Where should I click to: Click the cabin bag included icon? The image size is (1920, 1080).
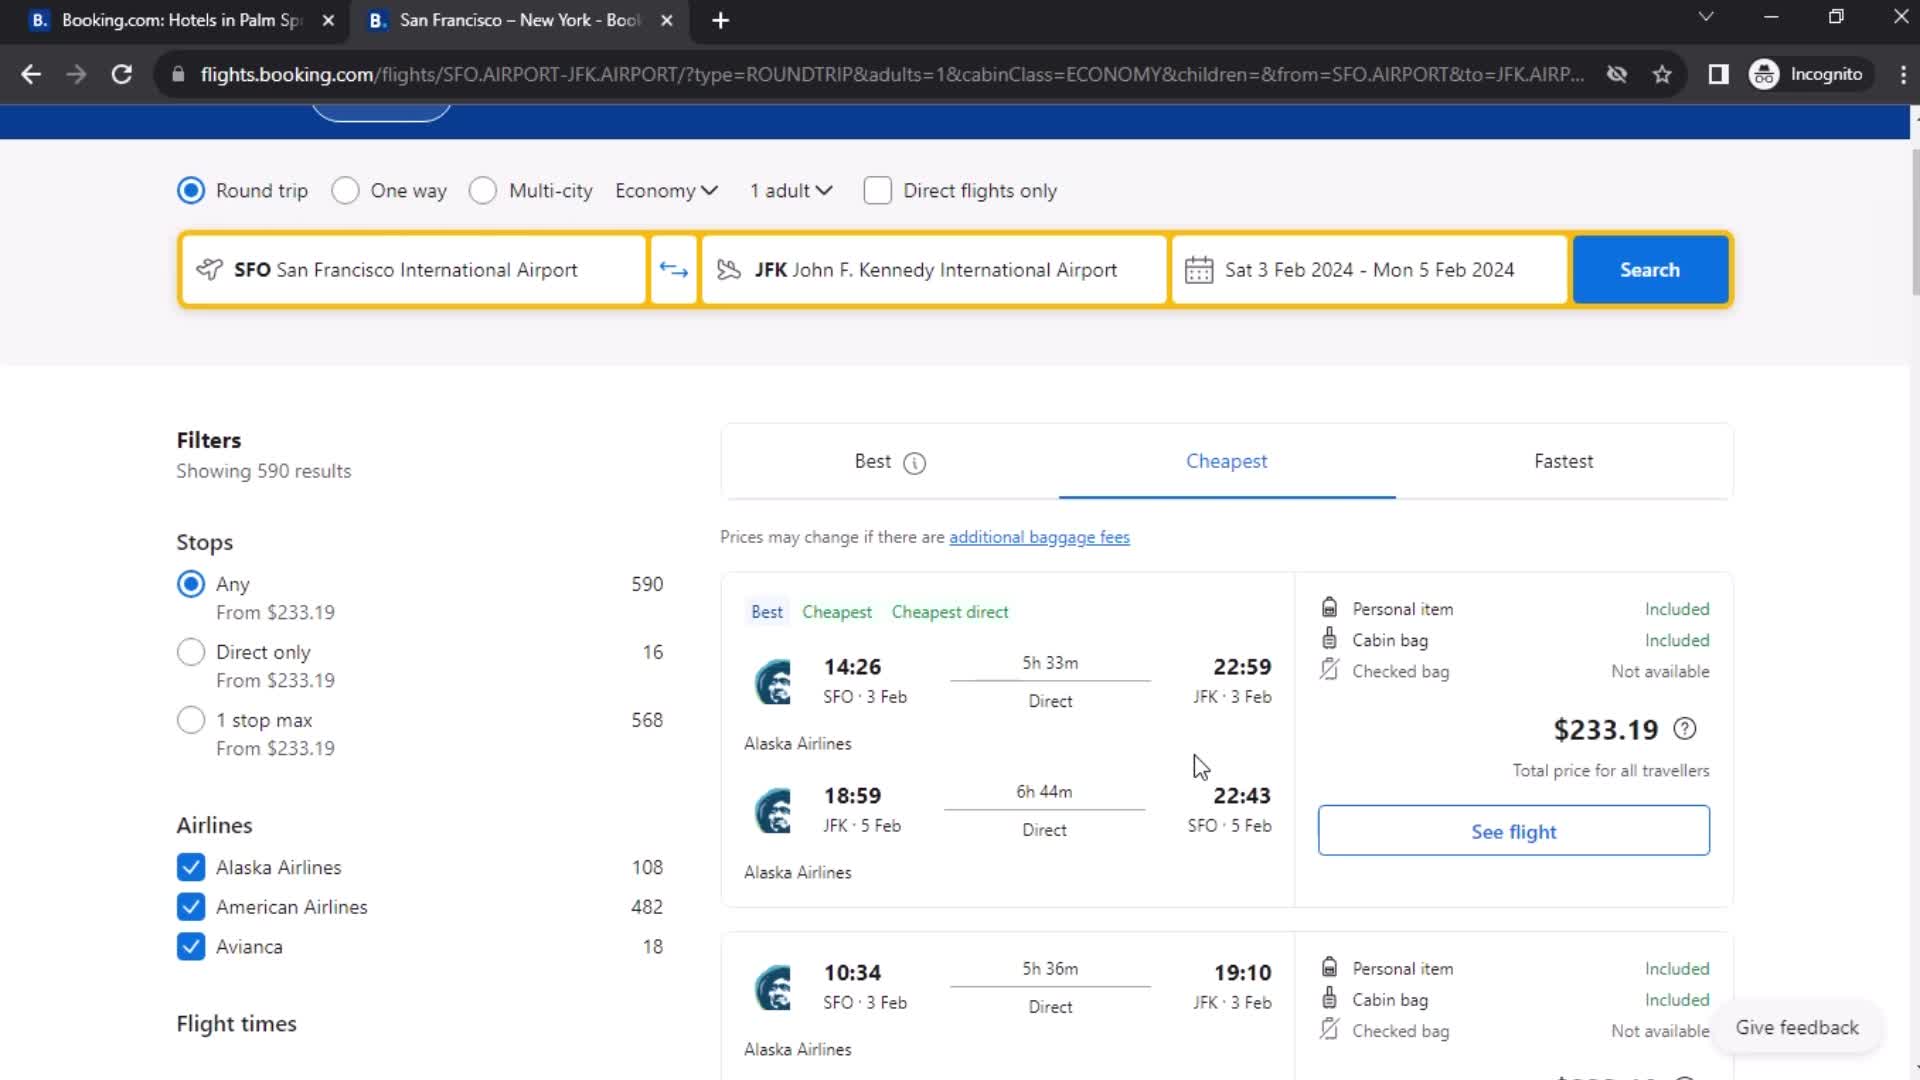(x=1328, y=640)
